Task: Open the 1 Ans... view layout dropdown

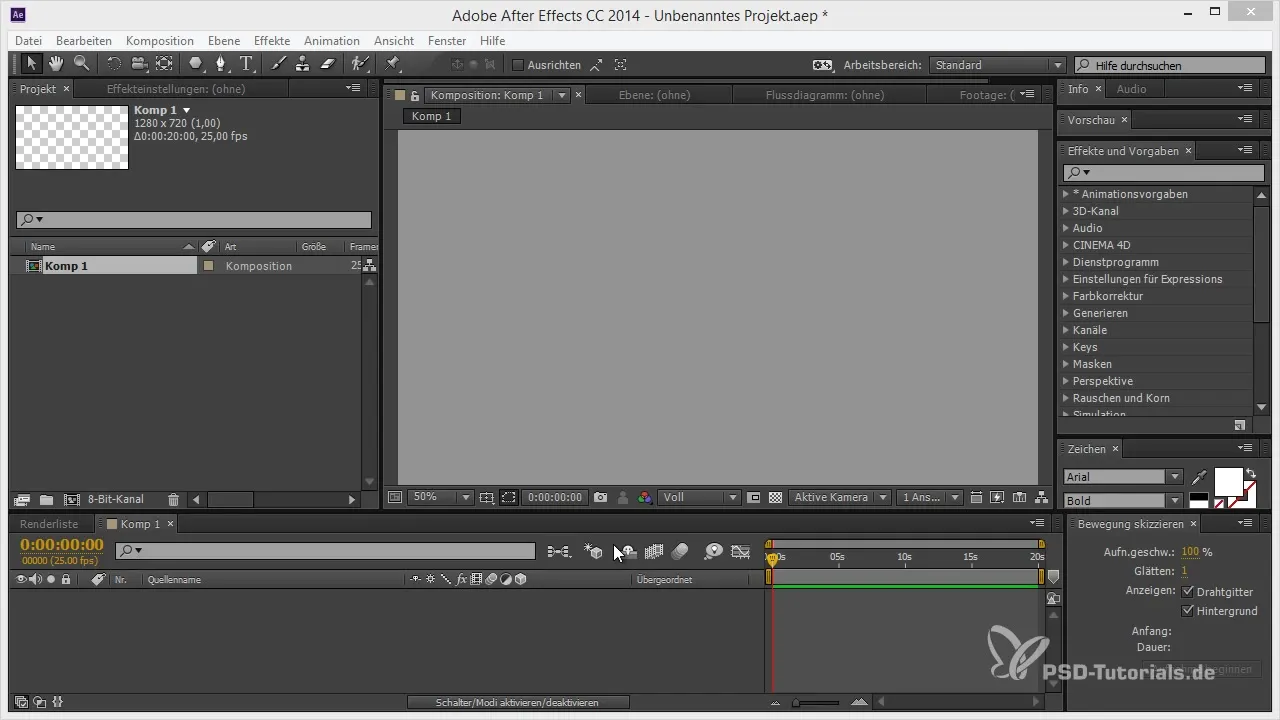Action: tap(930, 497)
